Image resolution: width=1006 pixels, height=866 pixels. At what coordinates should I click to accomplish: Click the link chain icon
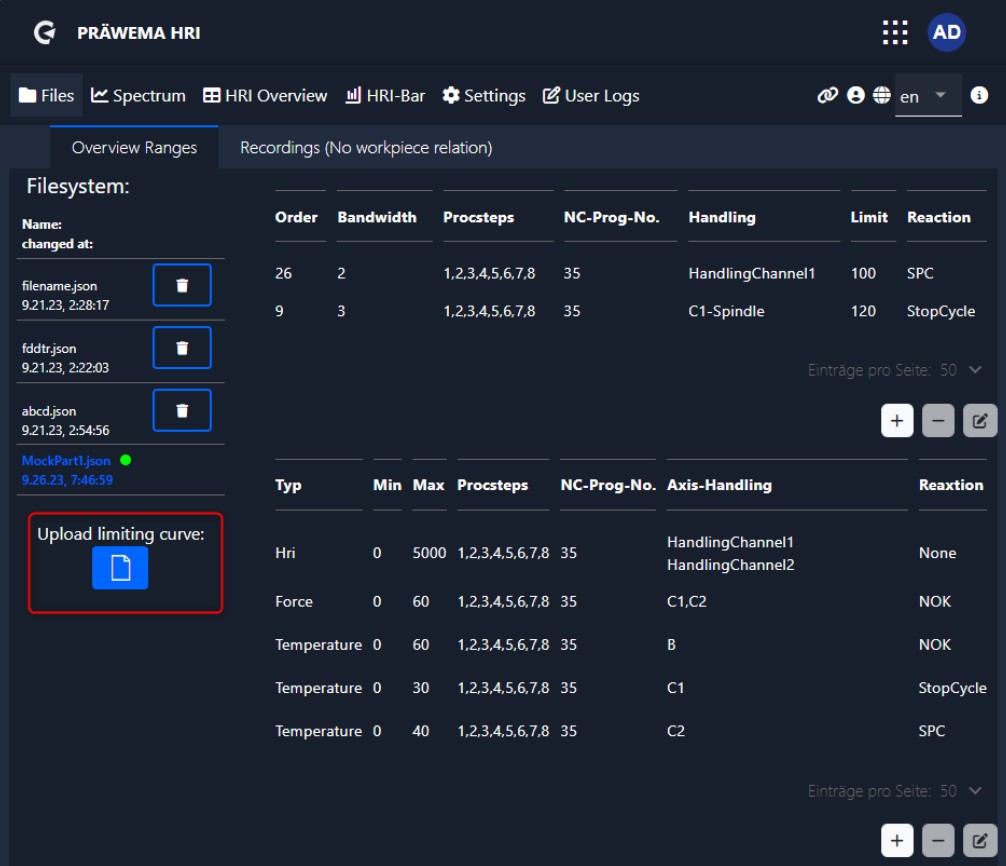827,95
